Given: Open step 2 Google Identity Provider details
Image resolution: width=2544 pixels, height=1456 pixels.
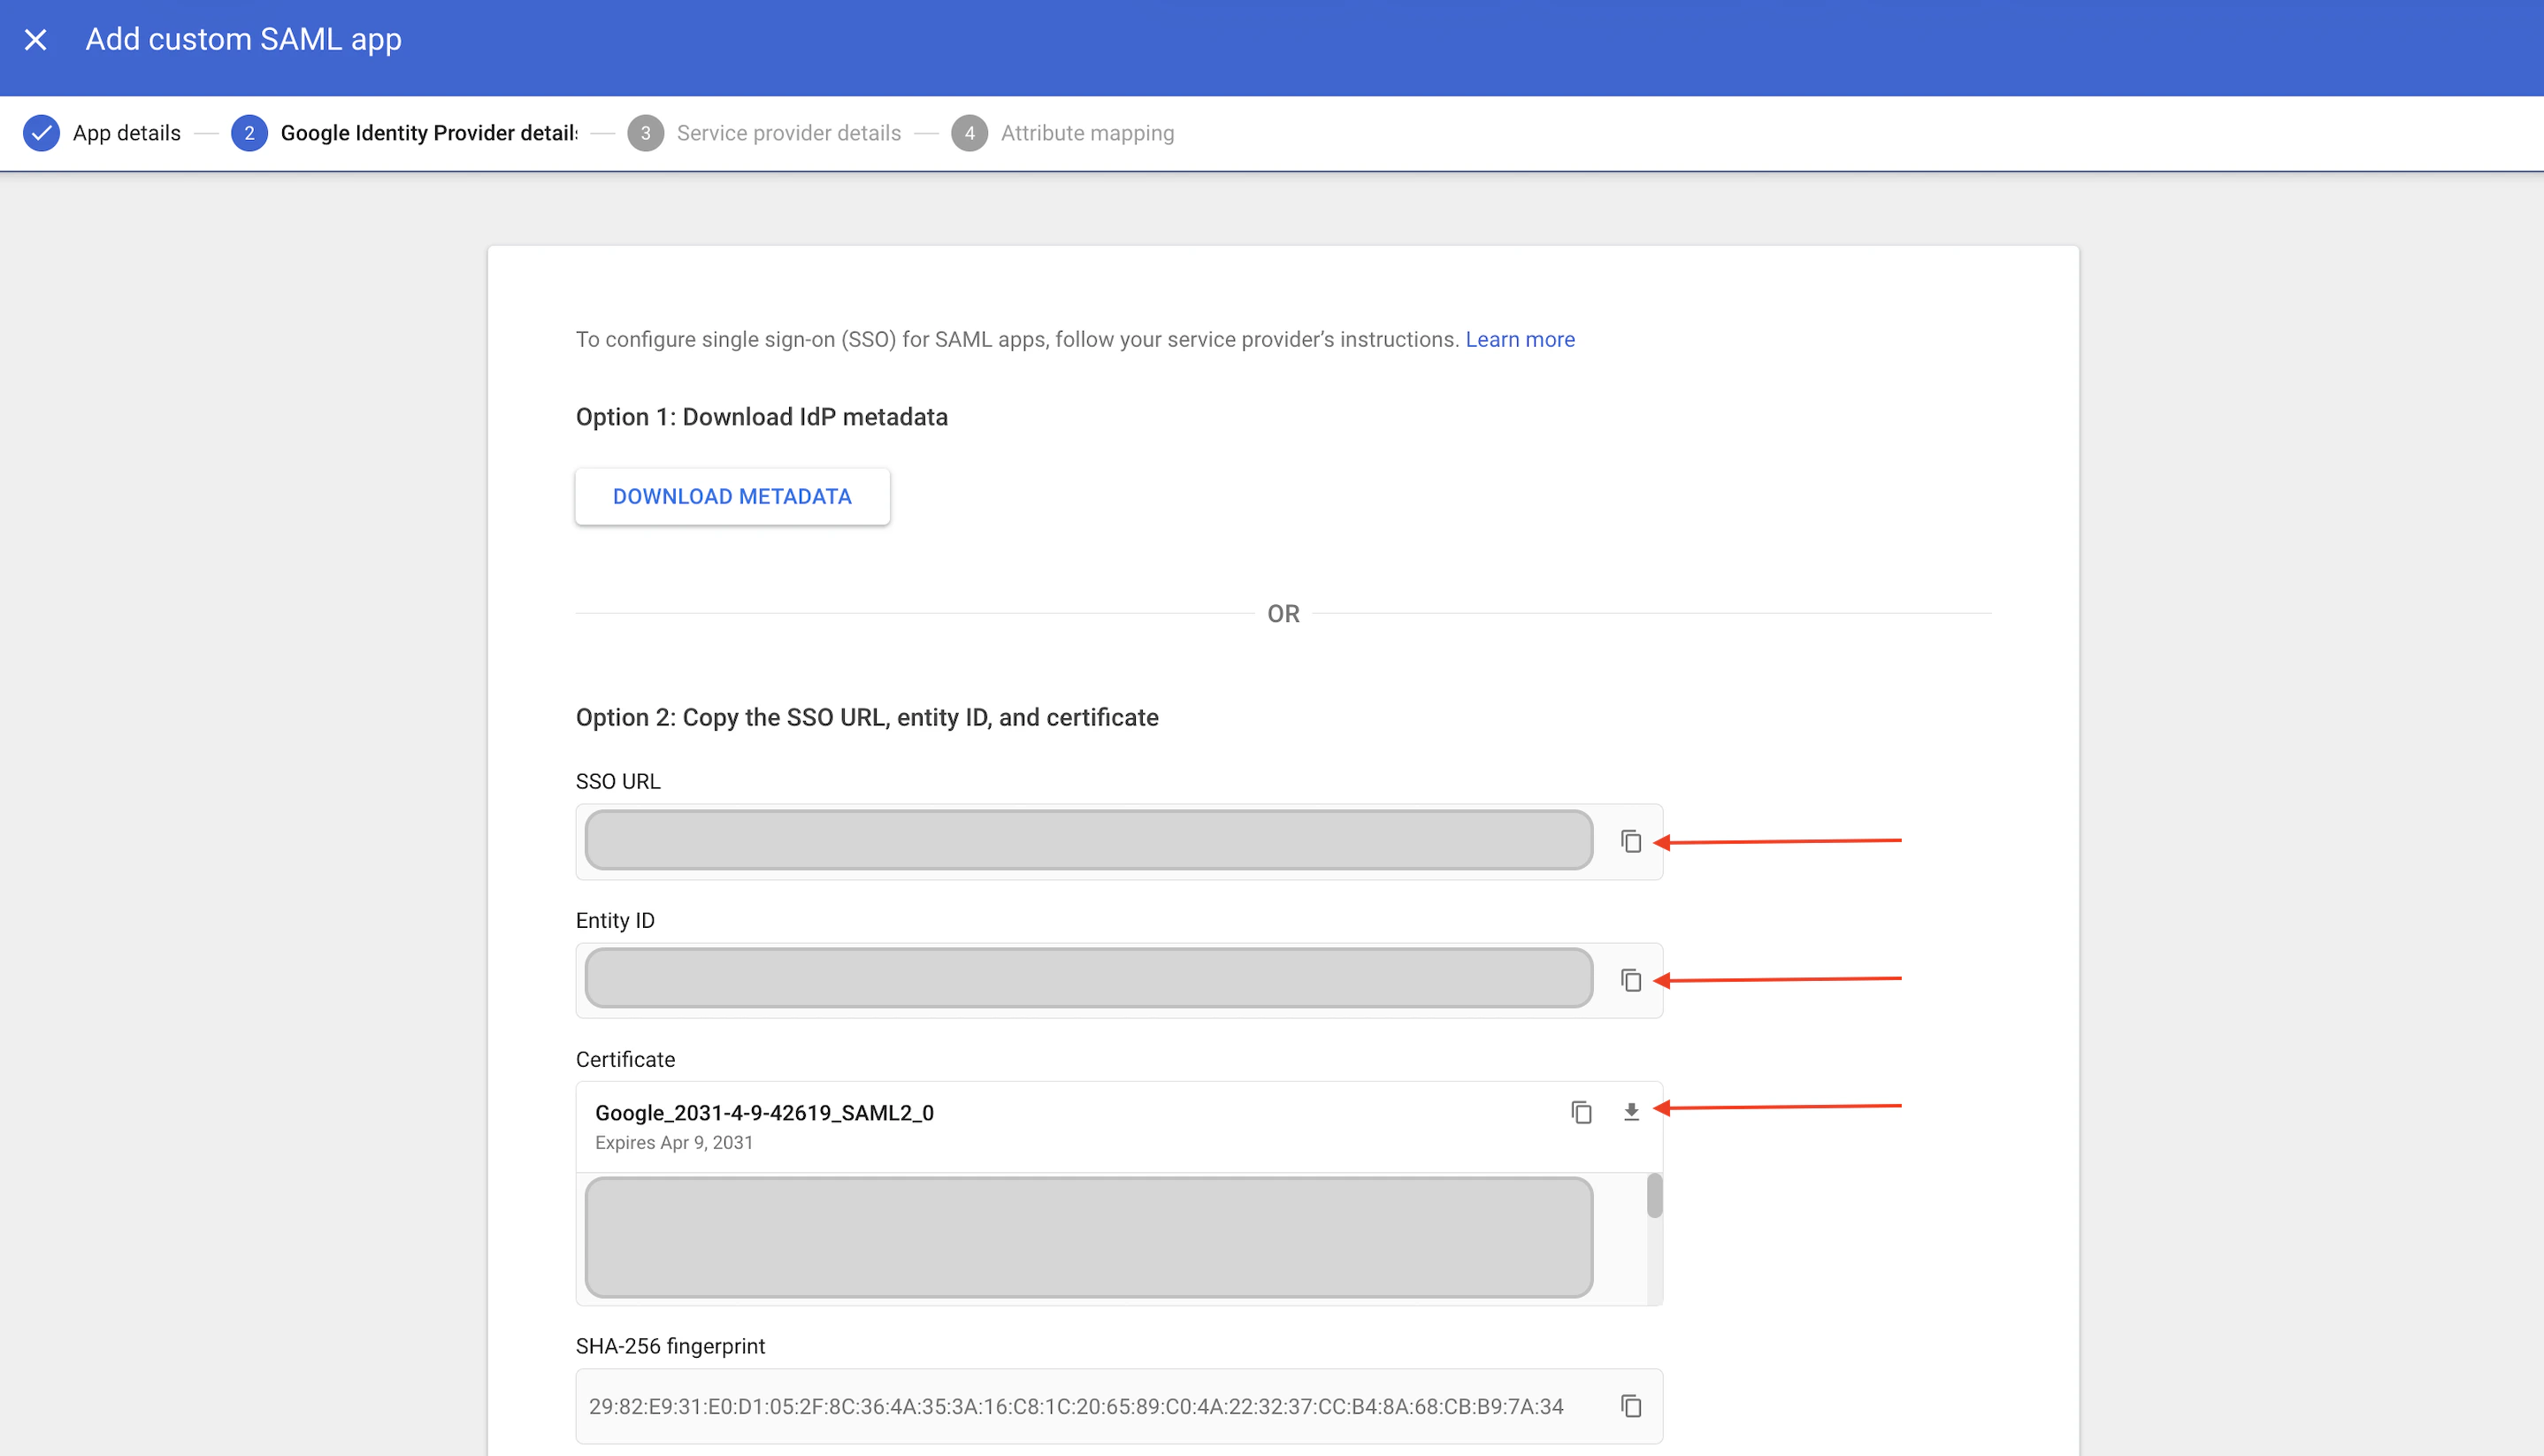Looking at the screenshot, I should [x=249, y=132].
